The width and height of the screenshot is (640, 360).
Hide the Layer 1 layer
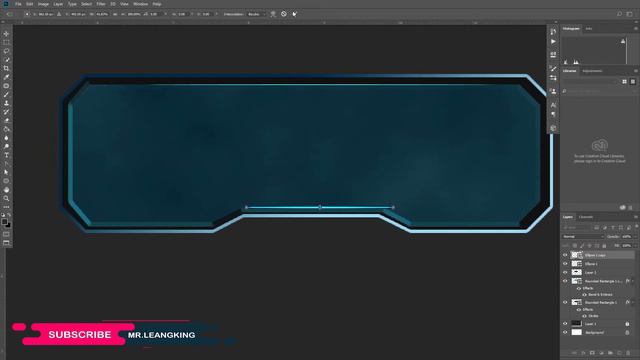(x=565, y=324)
